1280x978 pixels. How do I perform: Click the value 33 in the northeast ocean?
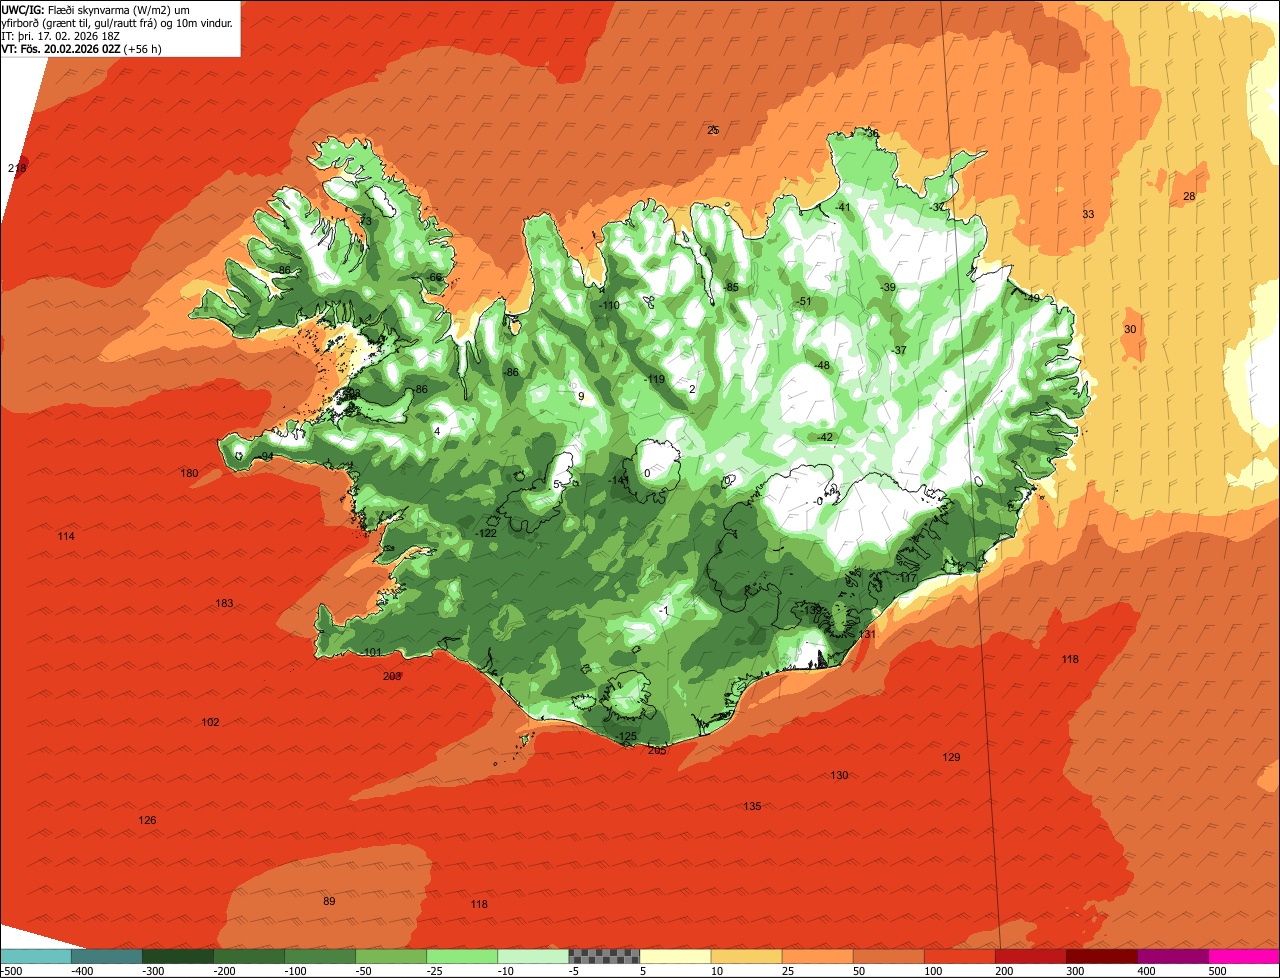coord(1088,214)
